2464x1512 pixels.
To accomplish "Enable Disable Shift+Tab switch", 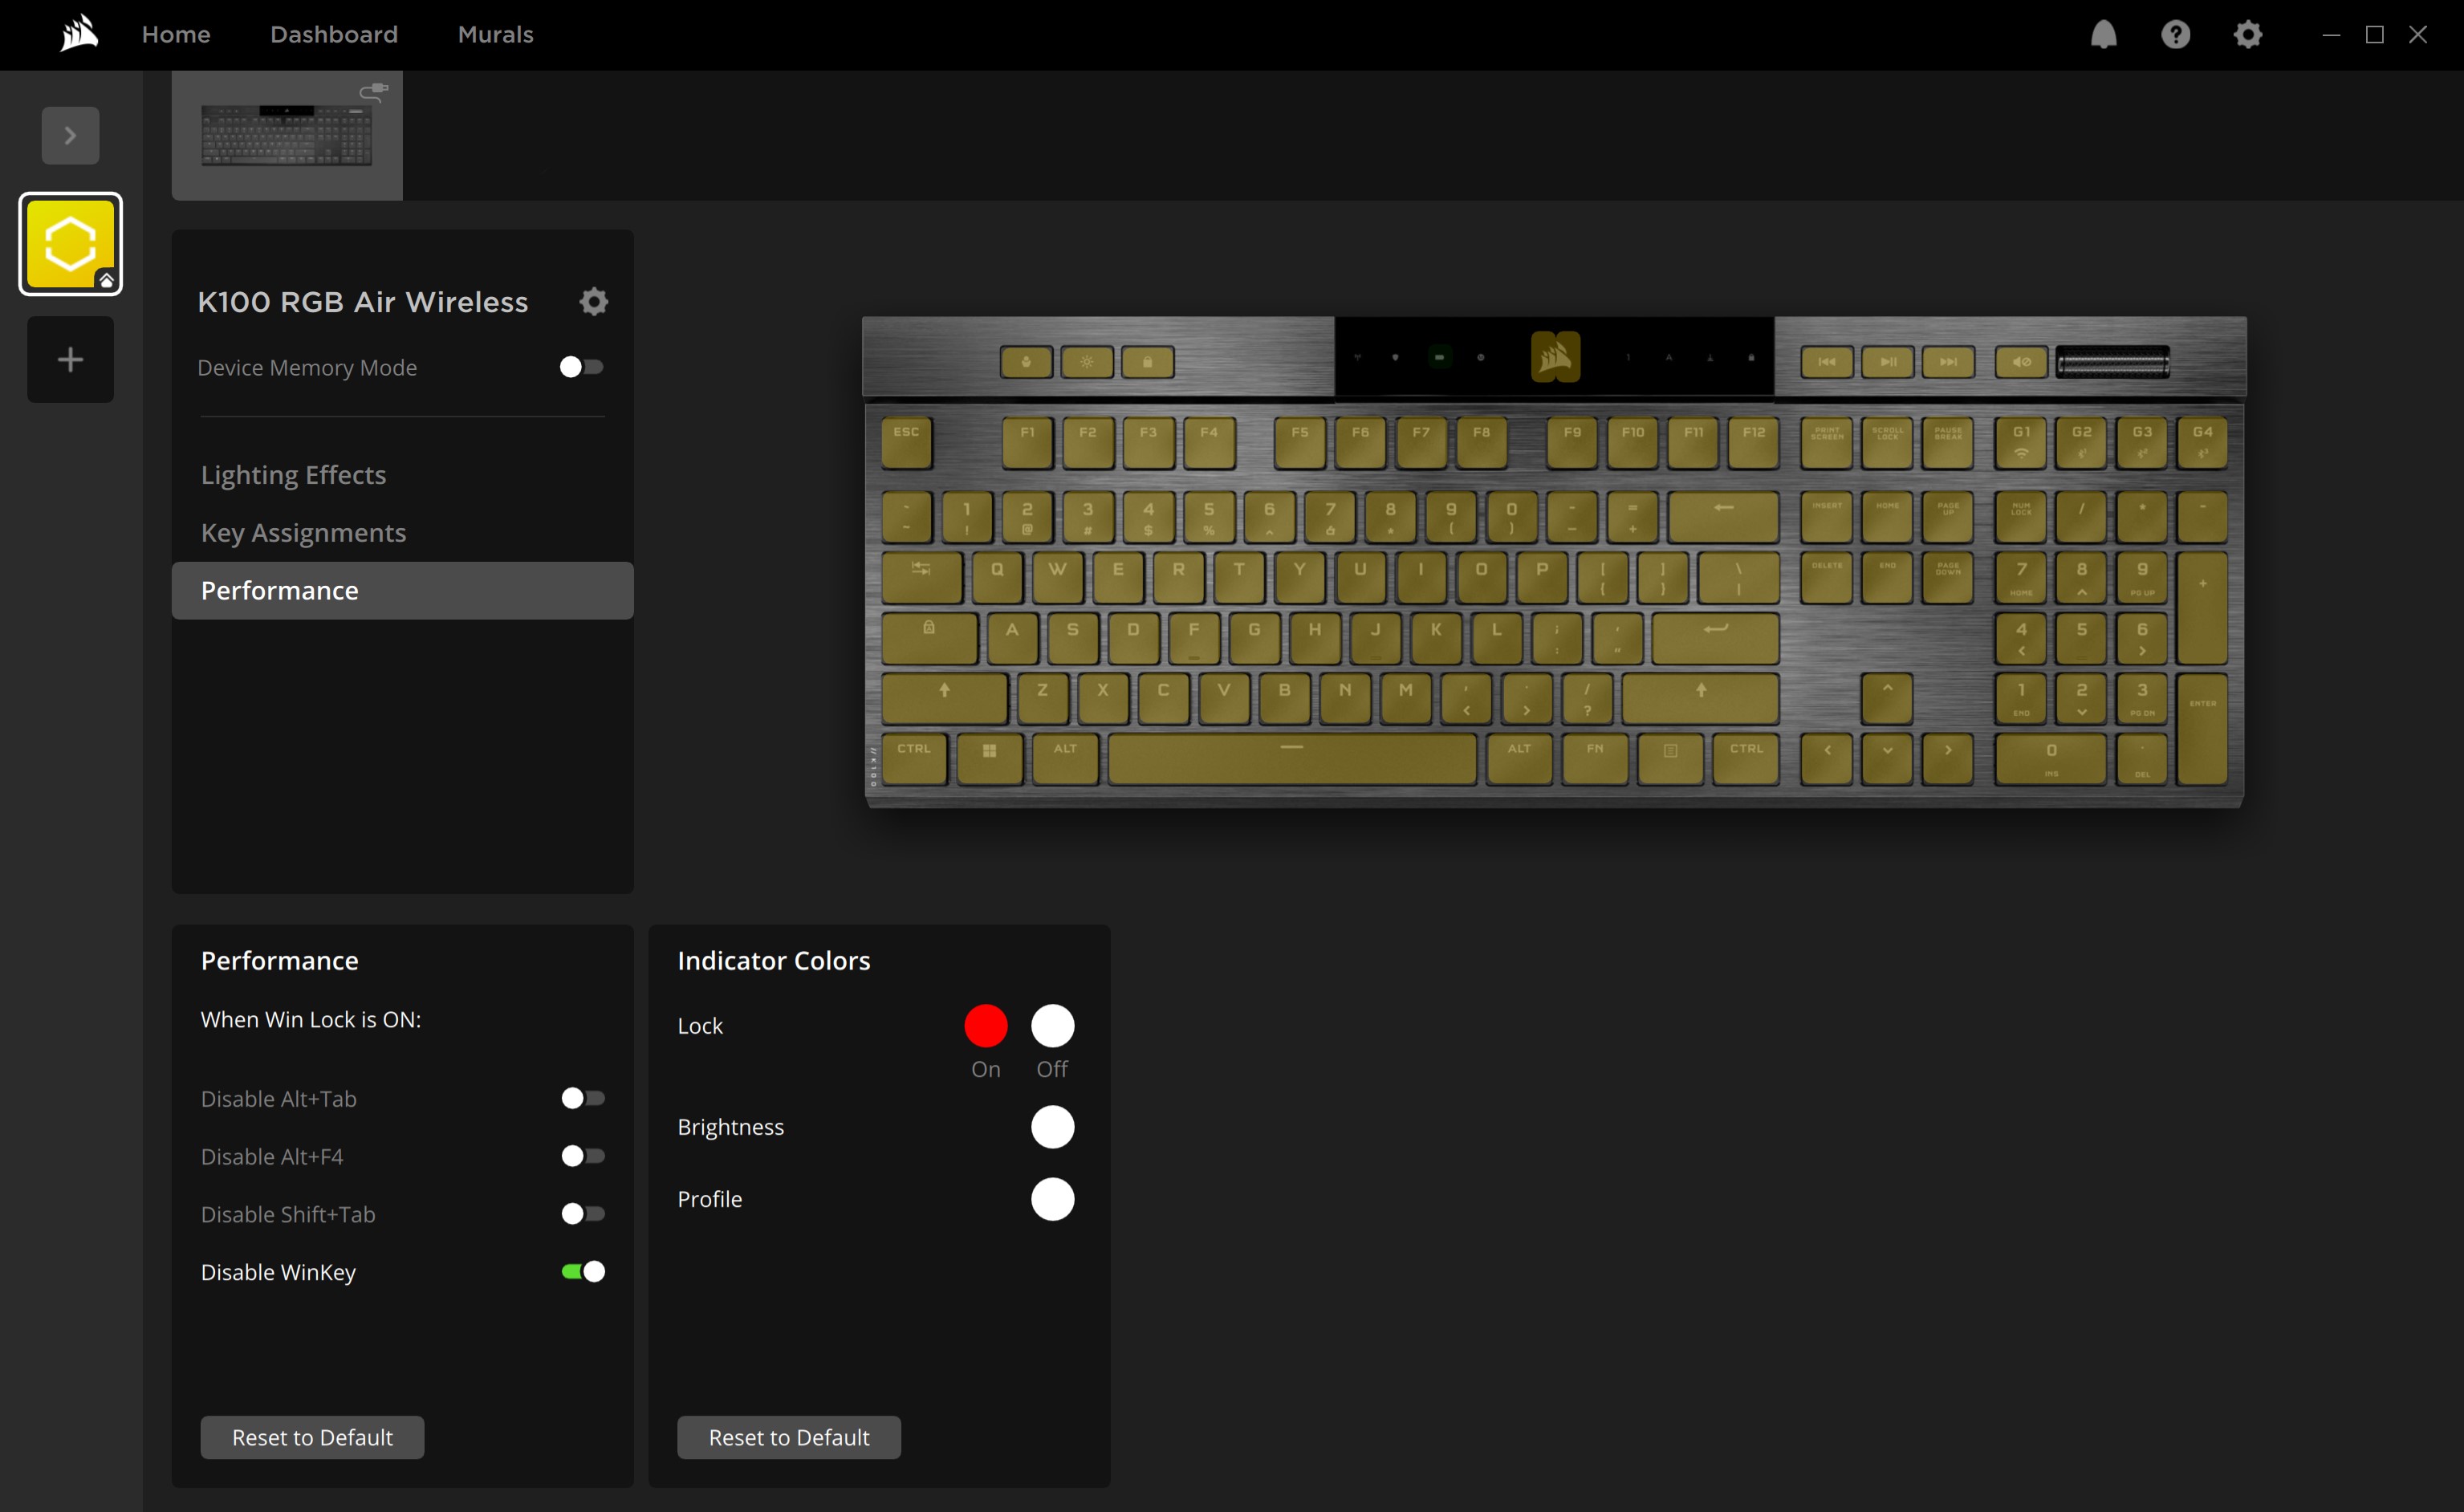I will 583,1214.
